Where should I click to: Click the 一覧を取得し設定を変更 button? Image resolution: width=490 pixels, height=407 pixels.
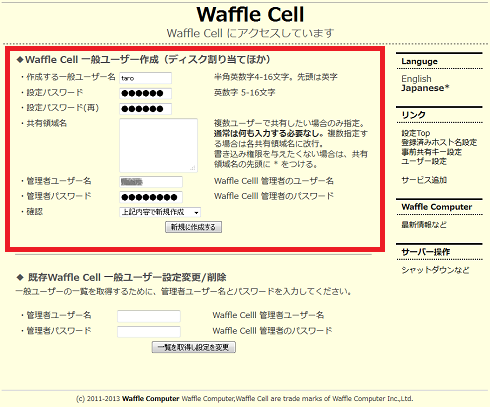click(x=194, y=347)
